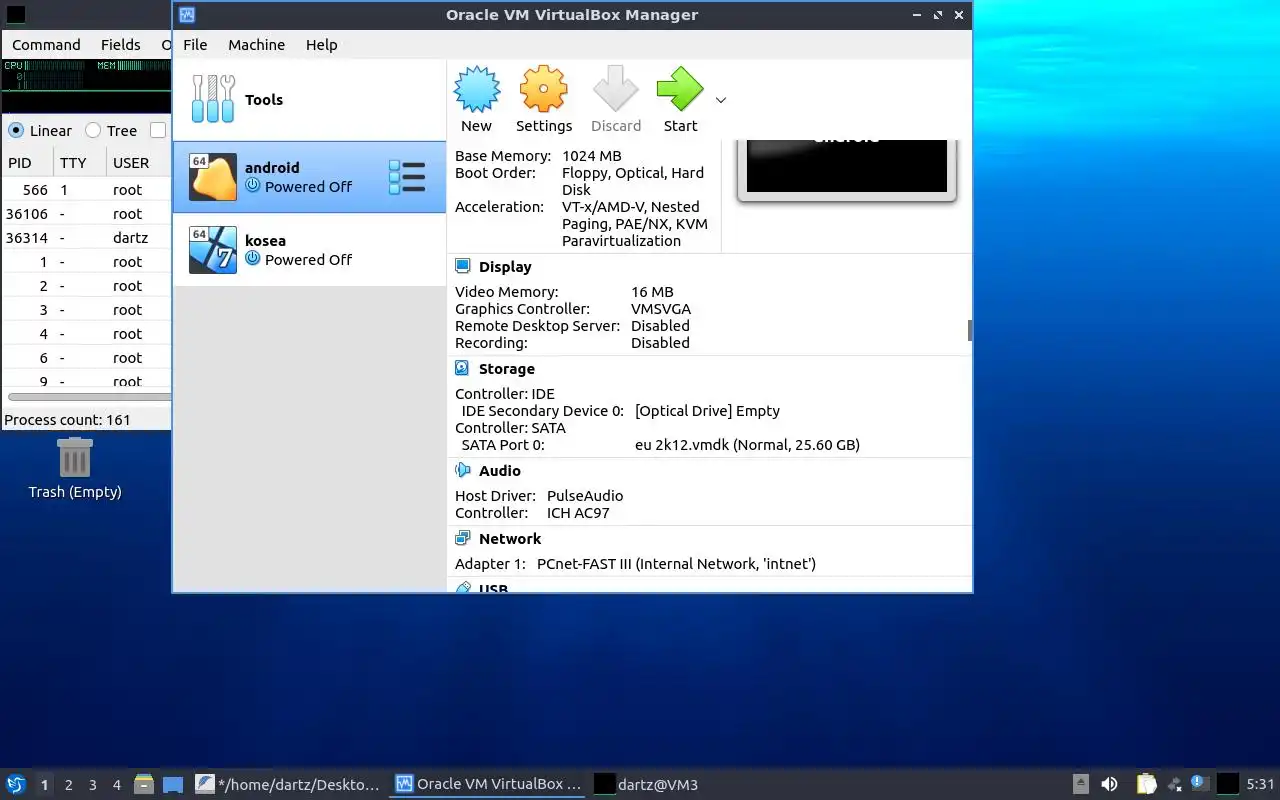Click the Network section header link
1280x800 pixels.
coord(510,539)
